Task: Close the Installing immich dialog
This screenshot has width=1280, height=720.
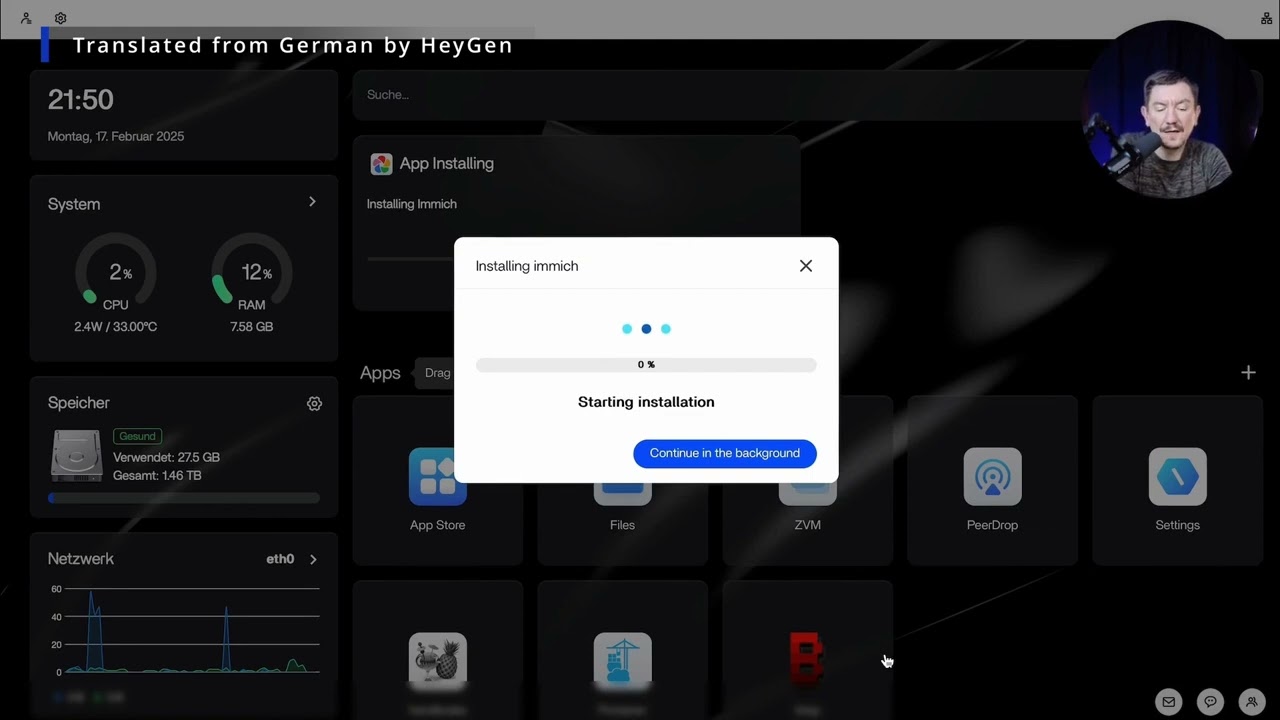Action: tap(806, 266)
